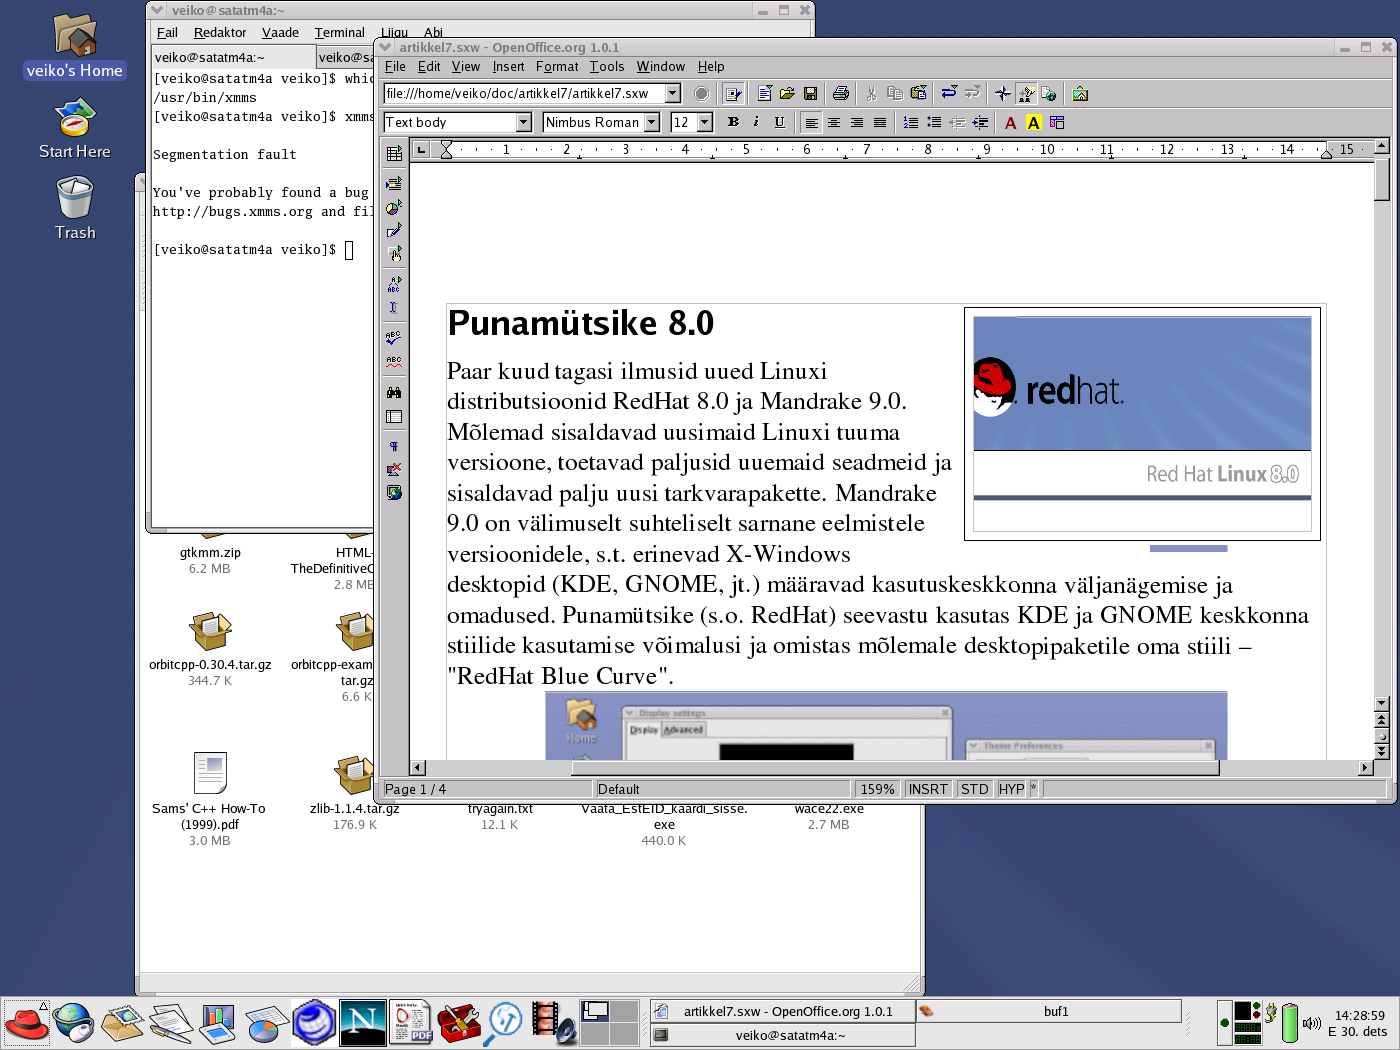The width and height of the screenshot is (1400, 1050).
Task: Toggle the Stylist icon in the toolbar
Action: point(1026,94)
